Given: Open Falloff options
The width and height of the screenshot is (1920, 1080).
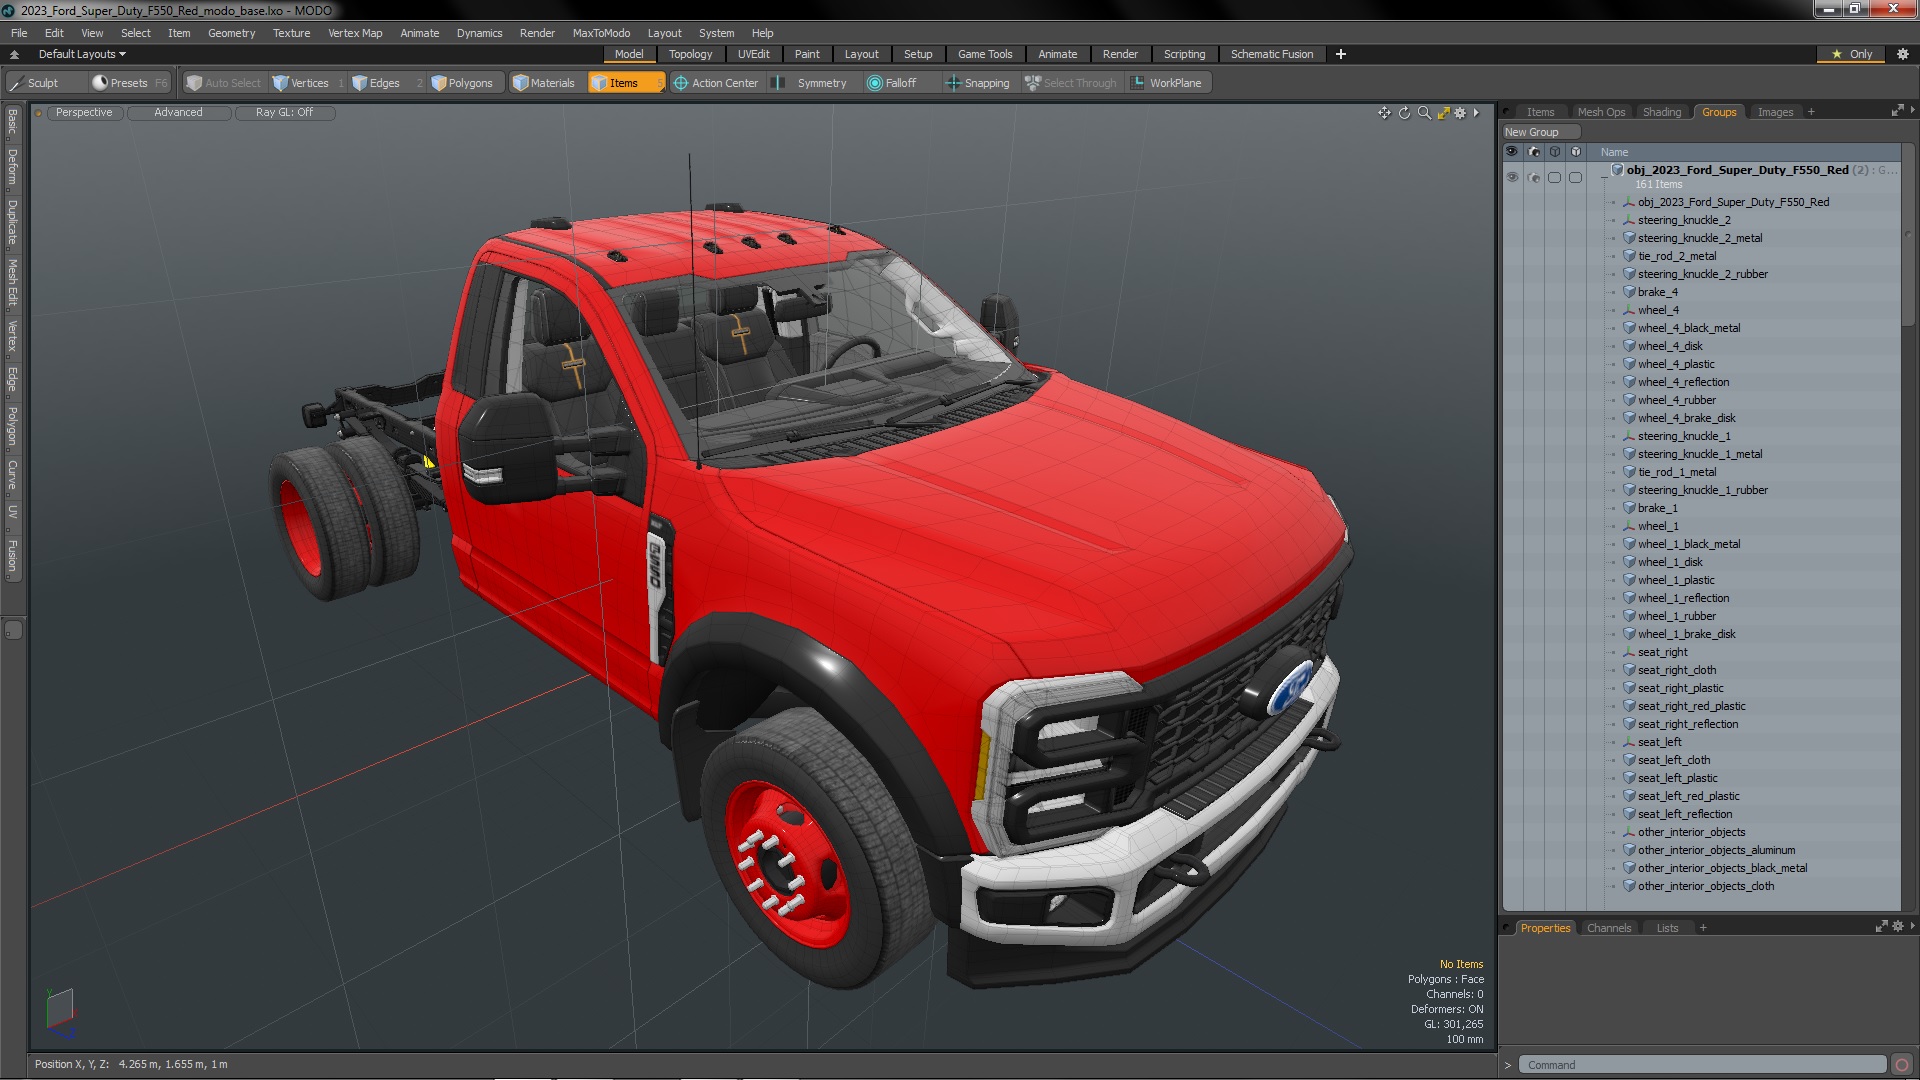Looking at the screenshot, I should tap(900, 83).
